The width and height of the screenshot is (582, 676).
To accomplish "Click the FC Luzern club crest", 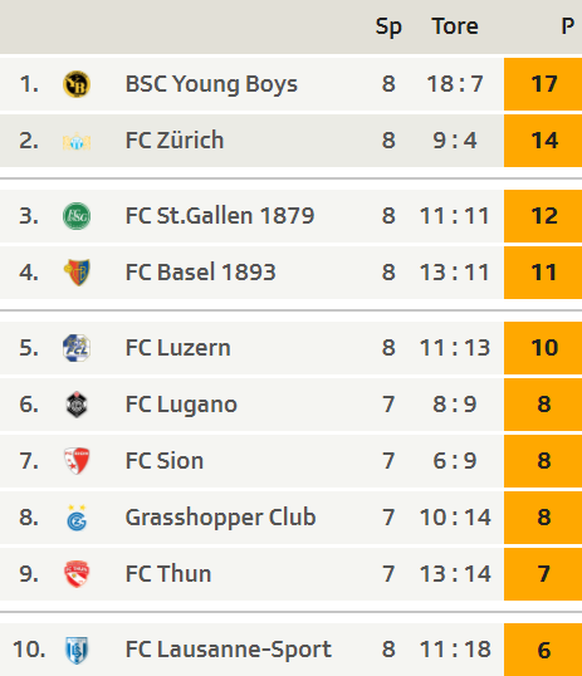I will 76,348.
